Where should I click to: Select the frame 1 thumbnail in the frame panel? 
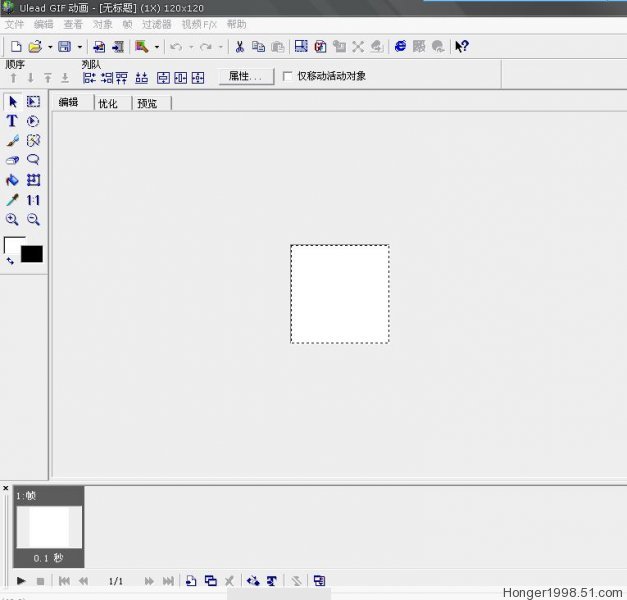pyautogui.click(x=49, y=527)
